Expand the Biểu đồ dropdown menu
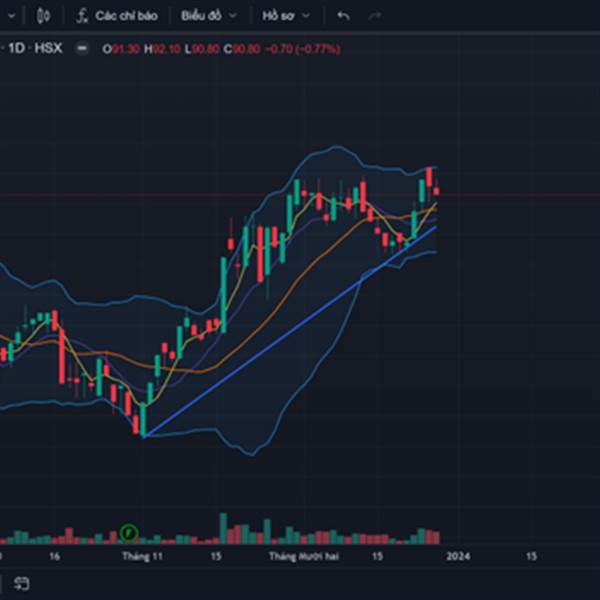Image resolution: width=600 pixels, height=600 pixels. (x=209, y=16)
